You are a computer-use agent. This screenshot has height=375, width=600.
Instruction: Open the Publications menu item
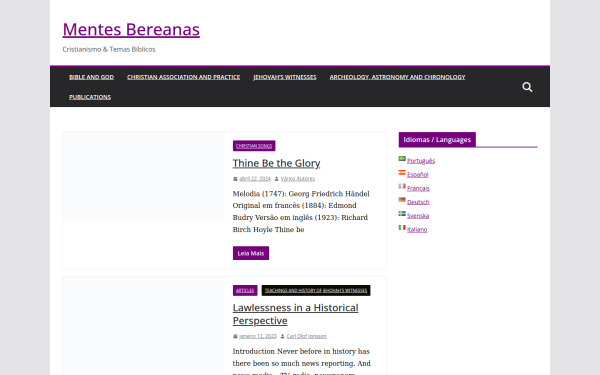(90, 97)
